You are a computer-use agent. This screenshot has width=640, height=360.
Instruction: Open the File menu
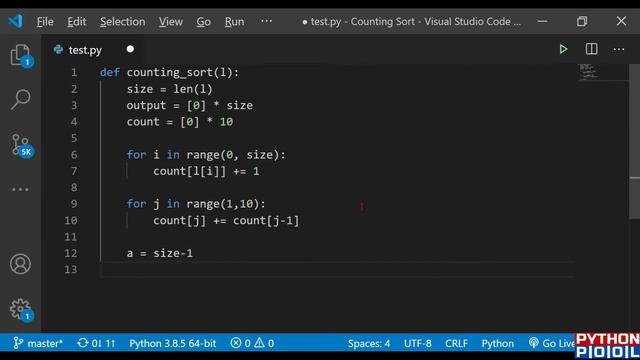pyautogui.click(x=45, y=22)
